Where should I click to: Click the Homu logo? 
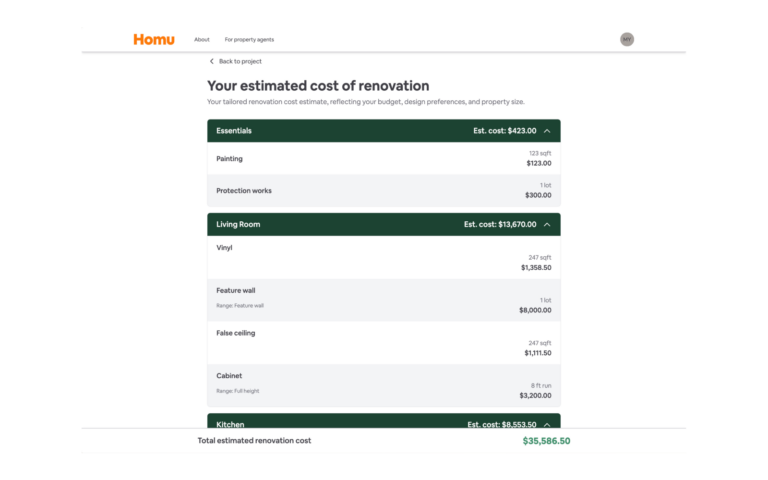coord(154,39)
